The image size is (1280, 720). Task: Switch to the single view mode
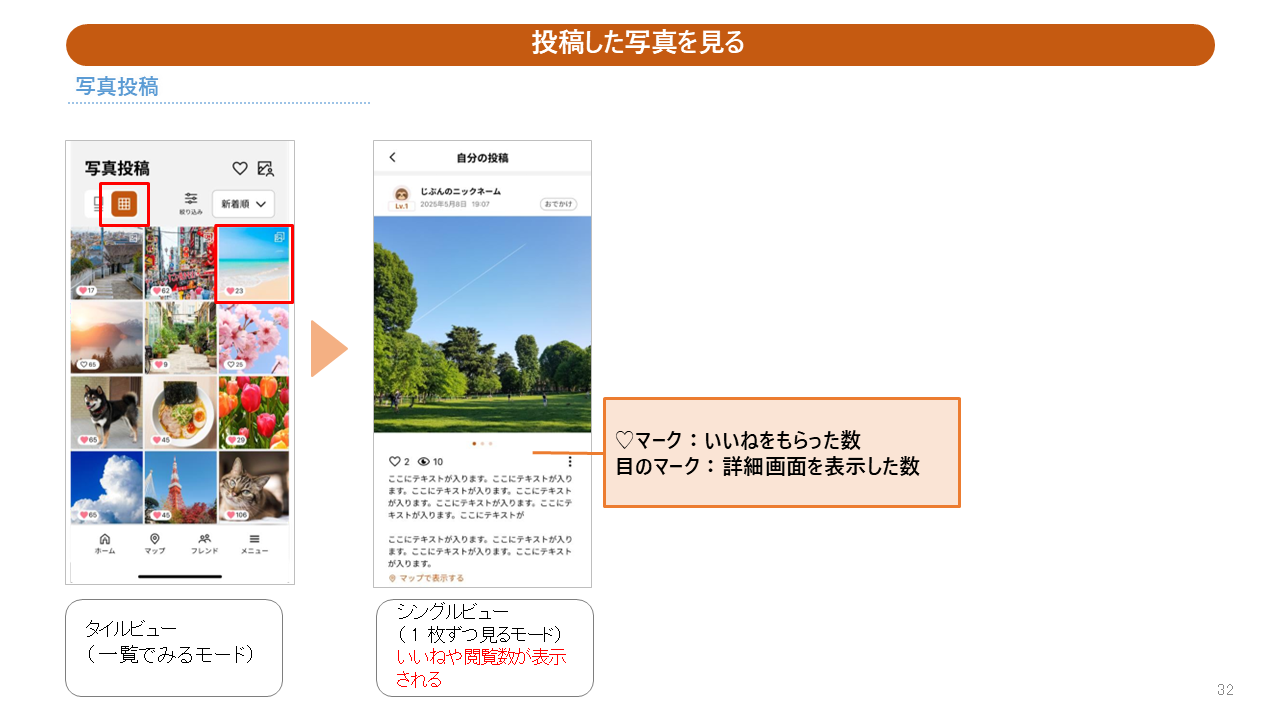(x=97, y=204)
